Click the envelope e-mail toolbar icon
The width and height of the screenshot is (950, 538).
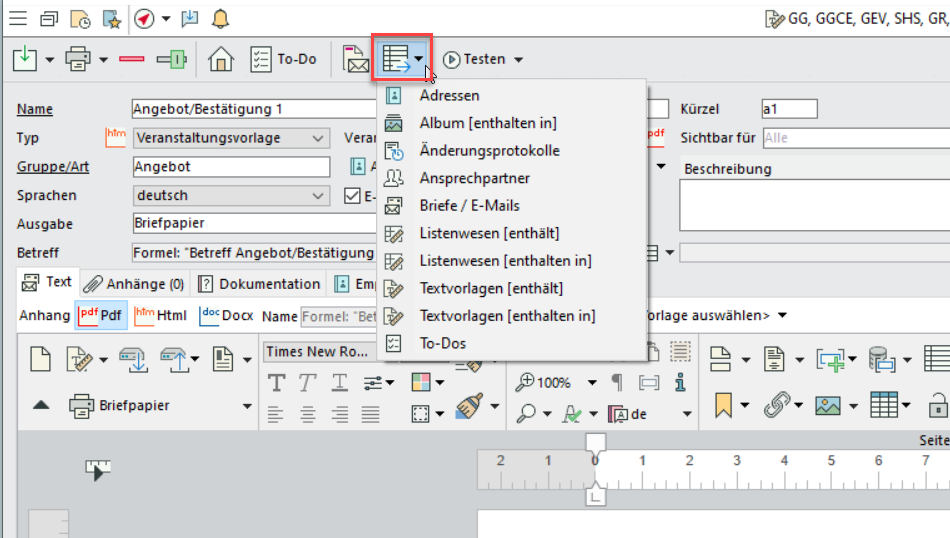[355, 60]
